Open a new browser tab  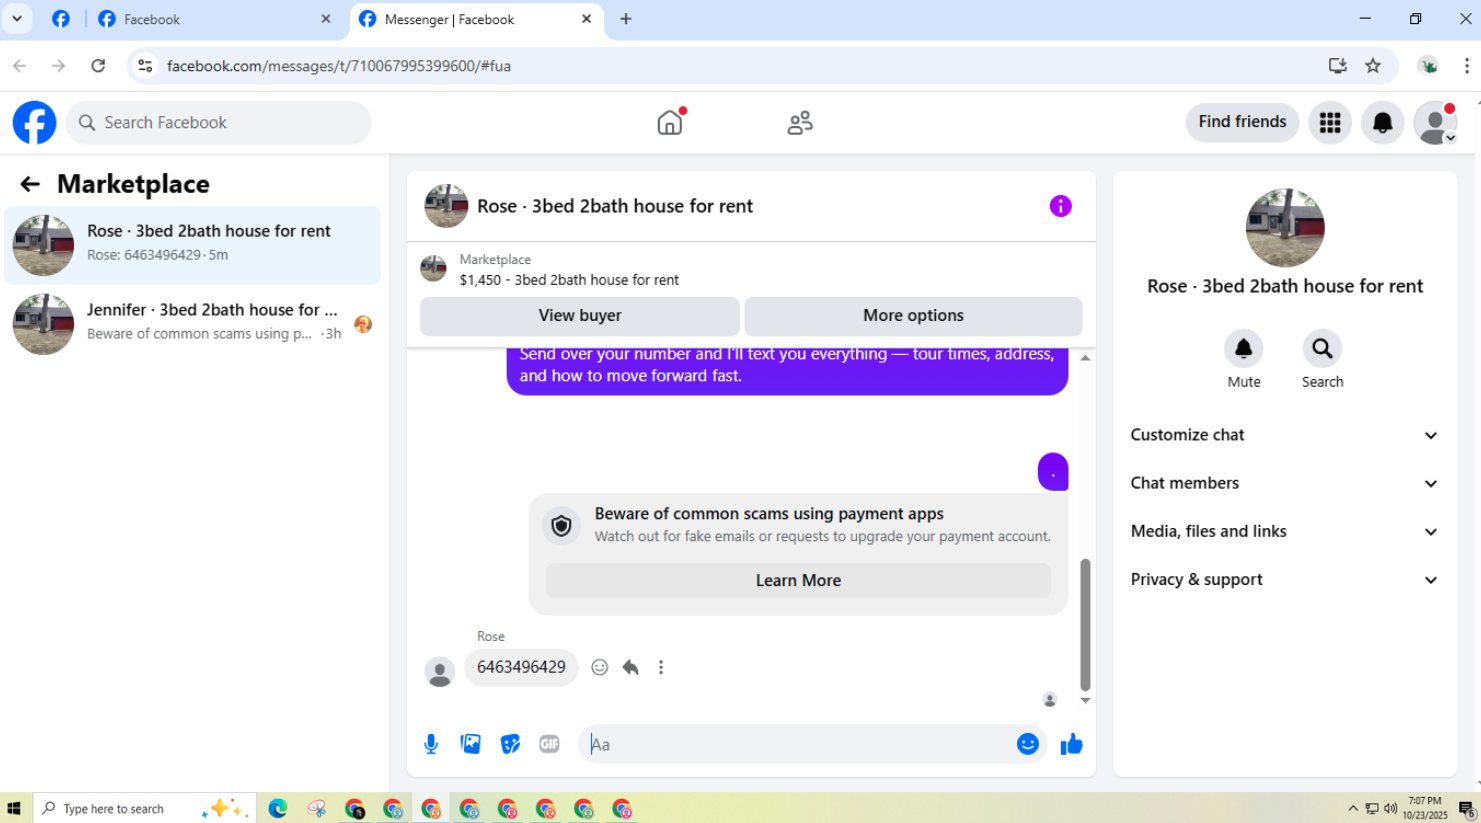pos(626,19)
